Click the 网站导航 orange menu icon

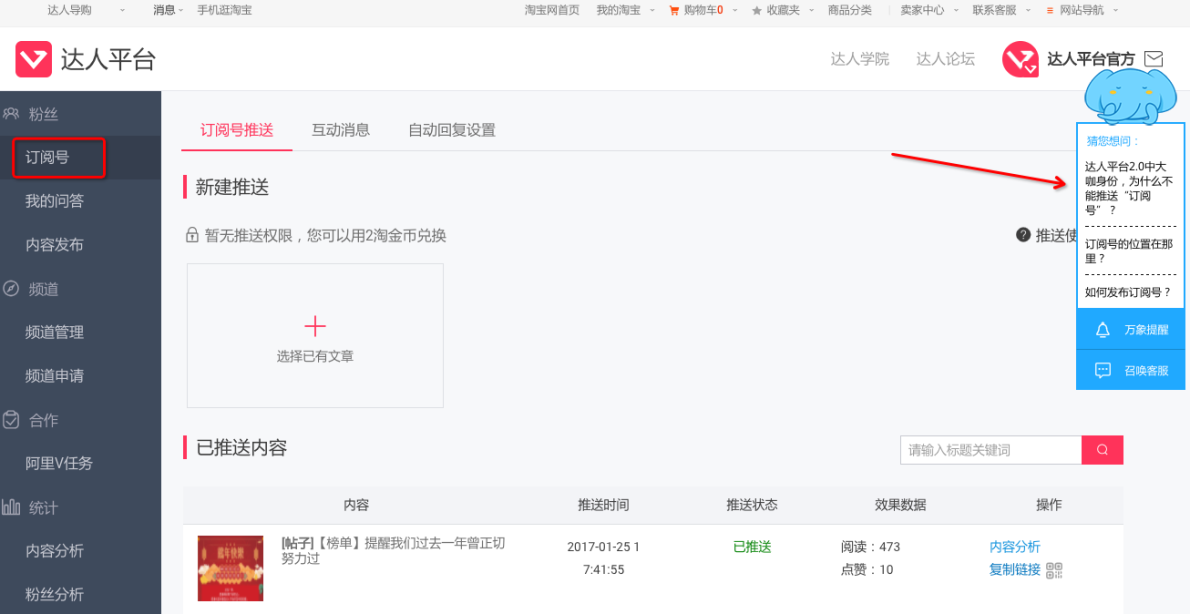click(x=1050, y=11)
